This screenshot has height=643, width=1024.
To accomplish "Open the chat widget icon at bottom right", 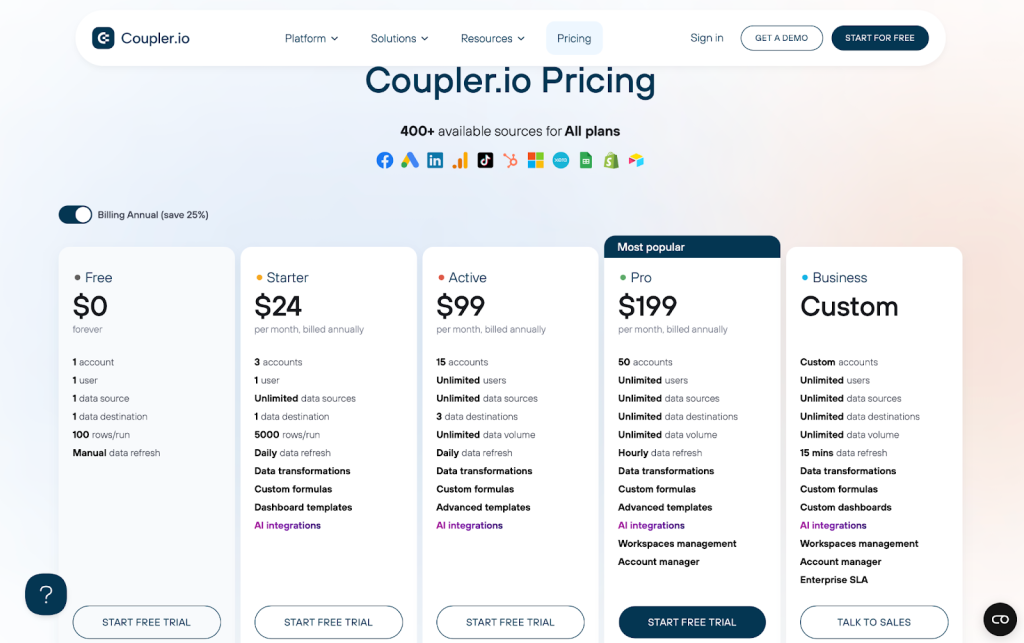I will 1000,619.
